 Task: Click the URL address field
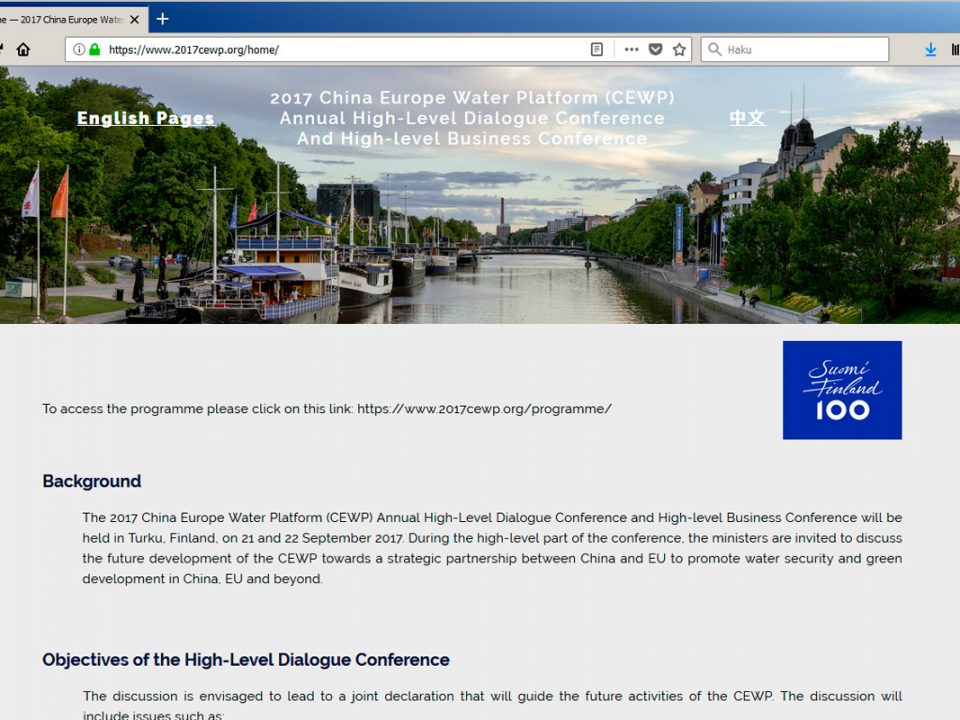(x=340, y=50)
